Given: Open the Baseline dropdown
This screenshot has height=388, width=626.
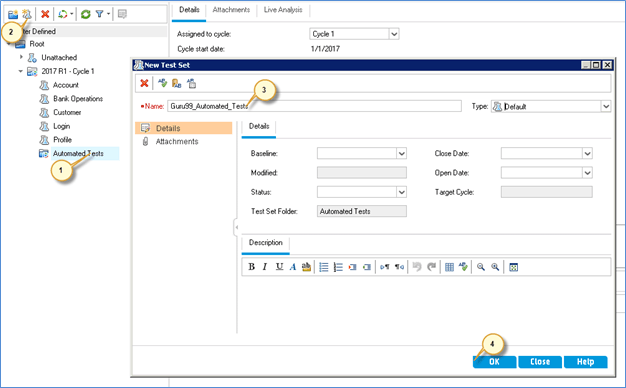Looking at the screenshot, I should [x=401, y=153].
